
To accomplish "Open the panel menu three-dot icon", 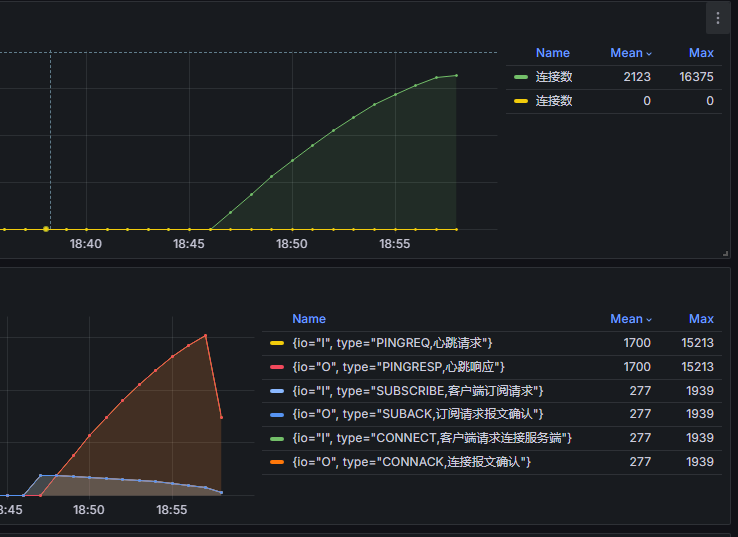I will 717,18.
